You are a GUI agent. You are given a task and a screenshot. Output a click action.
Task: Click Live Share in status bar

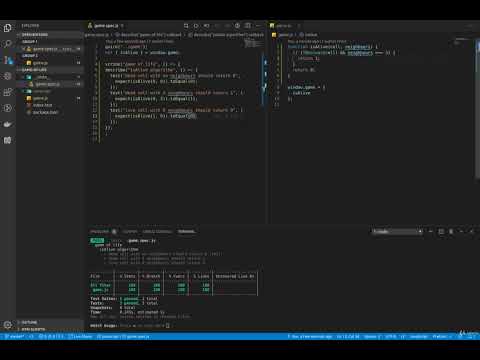pyautogui.click(x=80, y=336)
